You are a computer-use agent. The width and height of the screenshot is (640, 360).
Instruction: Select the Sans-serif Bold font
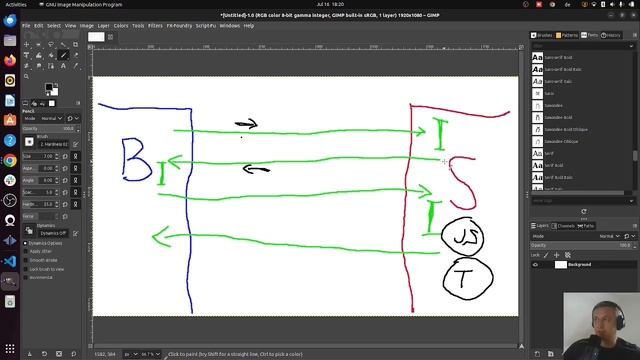coord(558,57)
